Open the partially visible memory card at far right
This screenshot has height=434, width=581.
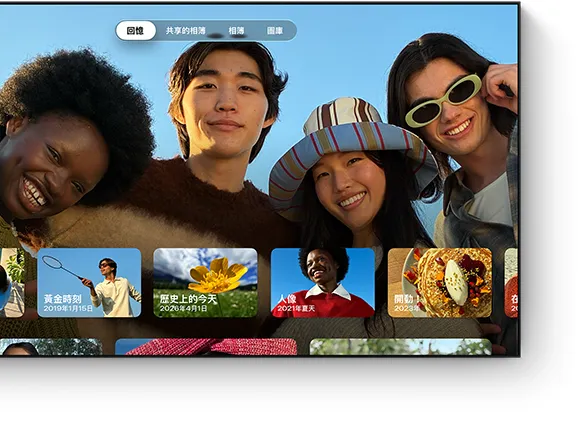pyautogui.click(x=511, y=283)
